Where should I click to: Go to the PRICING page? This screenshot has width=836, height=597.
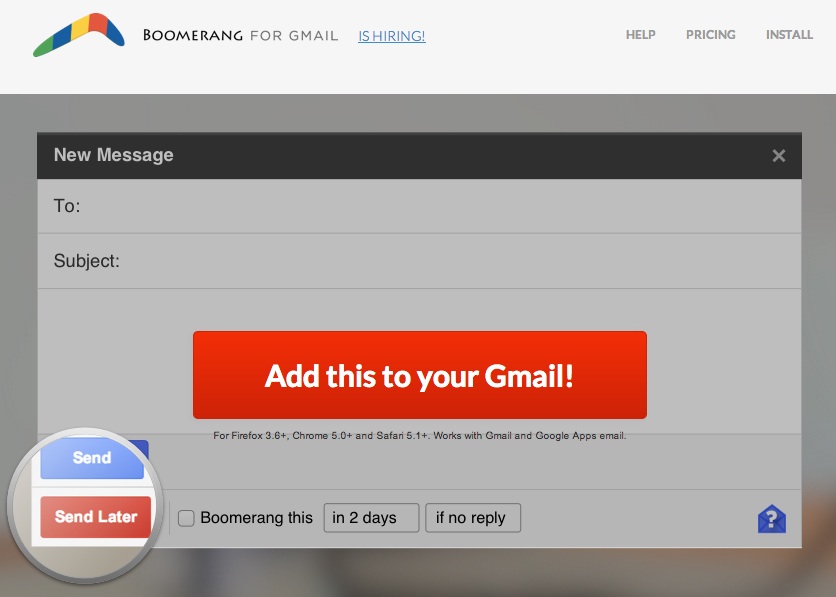tap(710, 35)
